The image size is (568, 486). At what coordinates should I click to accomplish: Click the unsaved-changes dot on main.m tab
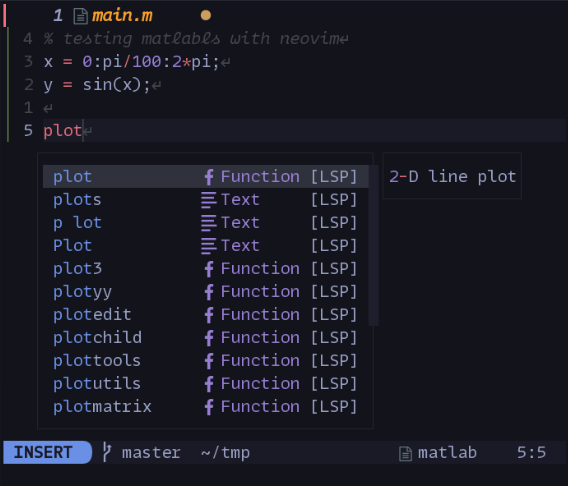(x=206, y=15)
